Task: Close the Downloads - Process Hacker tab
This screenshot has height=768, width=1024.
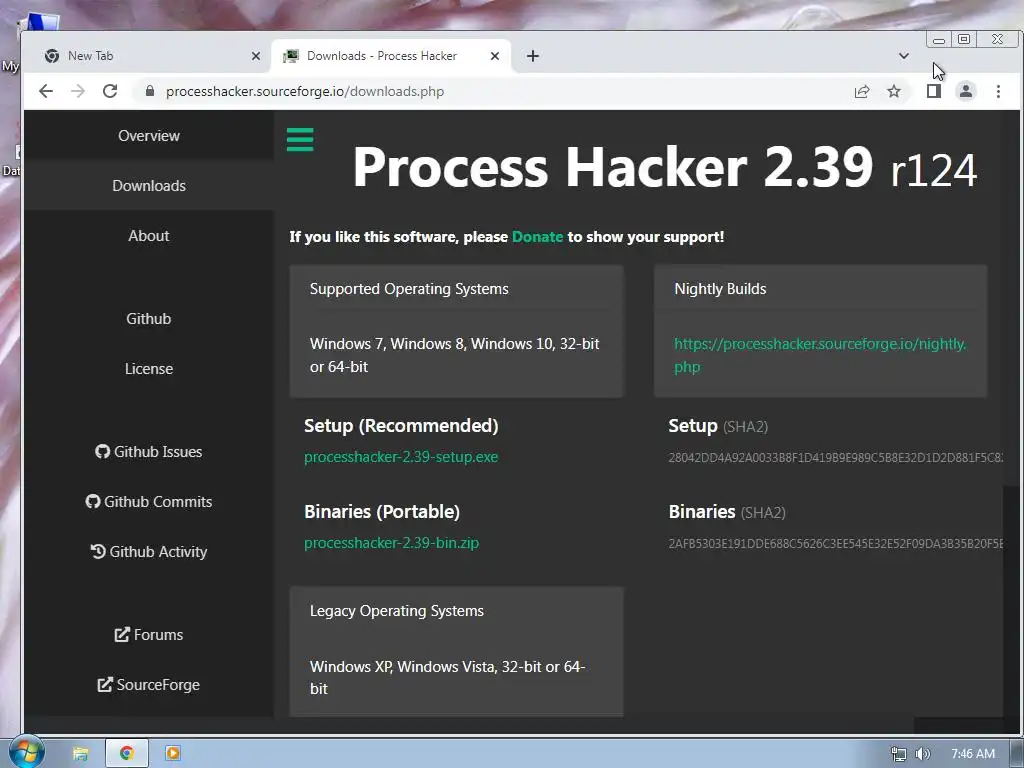Action: 495,56
